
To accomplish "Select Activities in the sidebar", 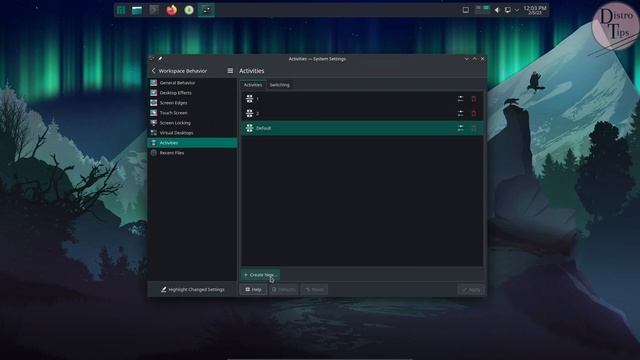I will [192, 143].
